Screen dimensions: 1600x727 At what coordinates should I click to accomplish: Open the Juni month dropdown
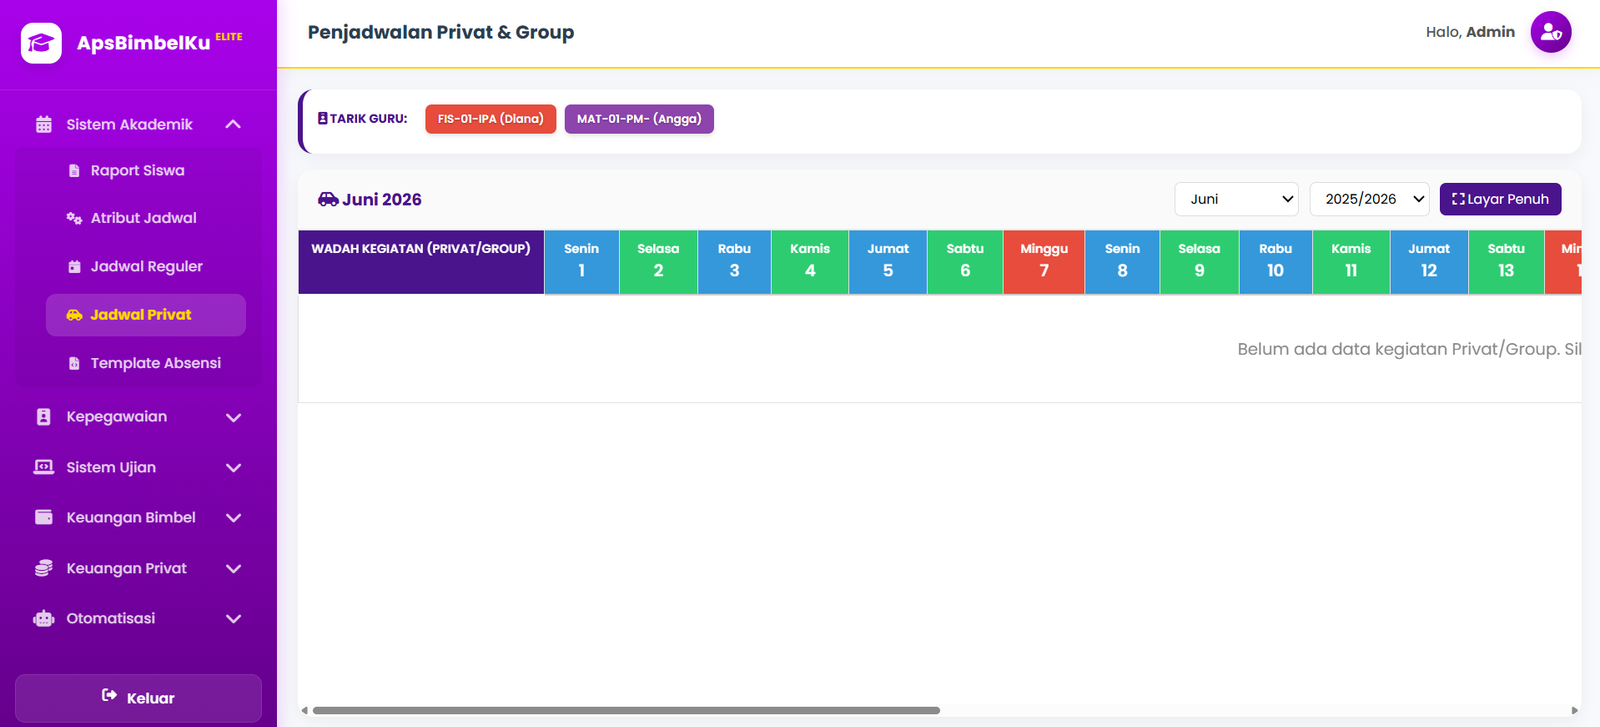click(1236, 199)
